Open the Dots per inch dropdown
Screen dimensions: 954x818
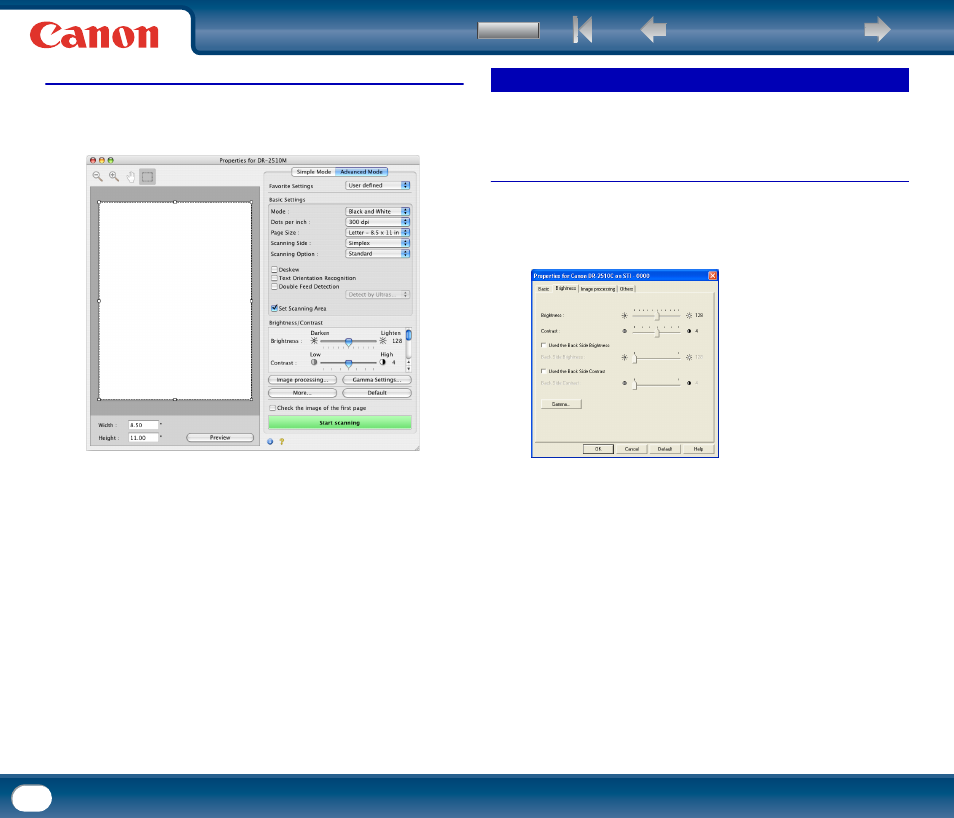pyautogui.click(x=378, y=222)
